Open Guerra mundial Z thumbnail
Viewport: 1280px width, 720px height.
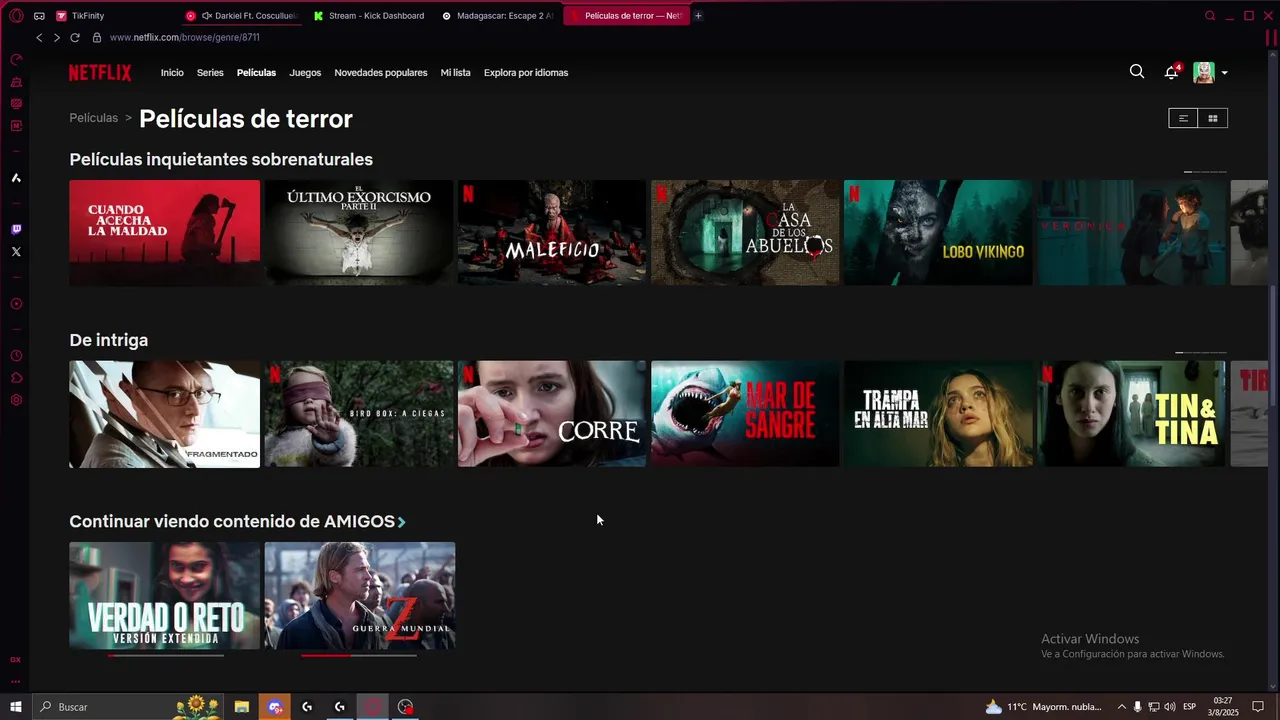(359, 595)
